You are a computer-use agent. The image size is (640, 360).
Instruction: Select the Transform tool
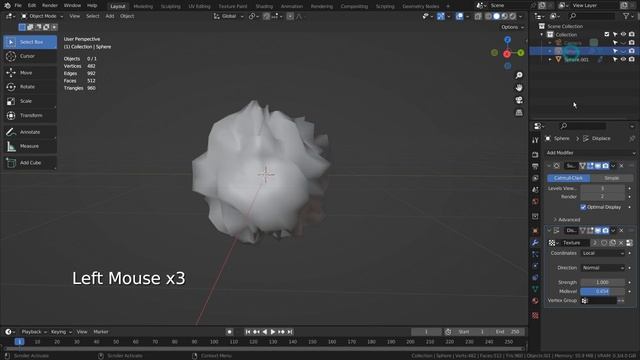pos(30,116)
